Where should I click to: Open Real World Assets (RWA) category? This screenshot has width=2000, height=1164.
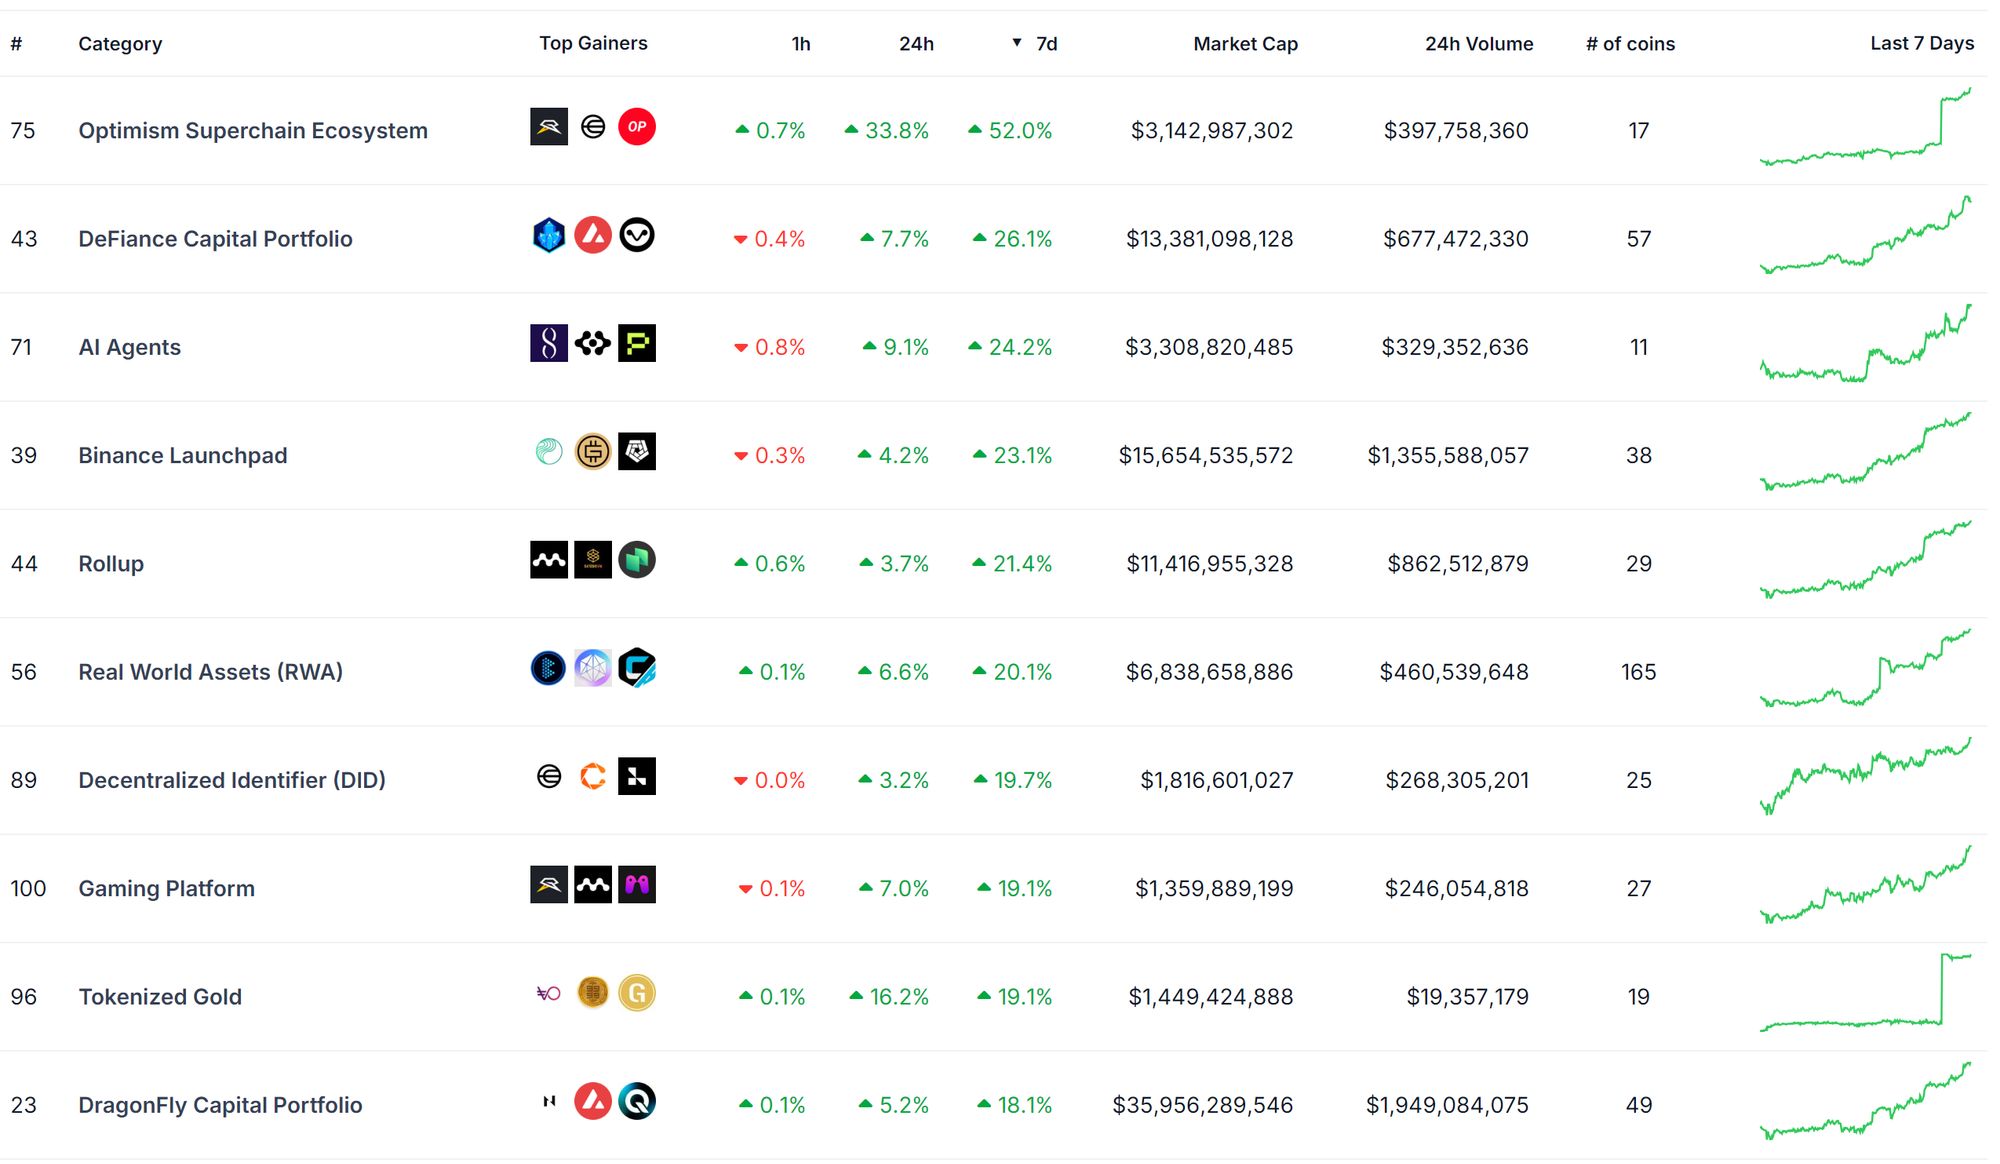210,672
